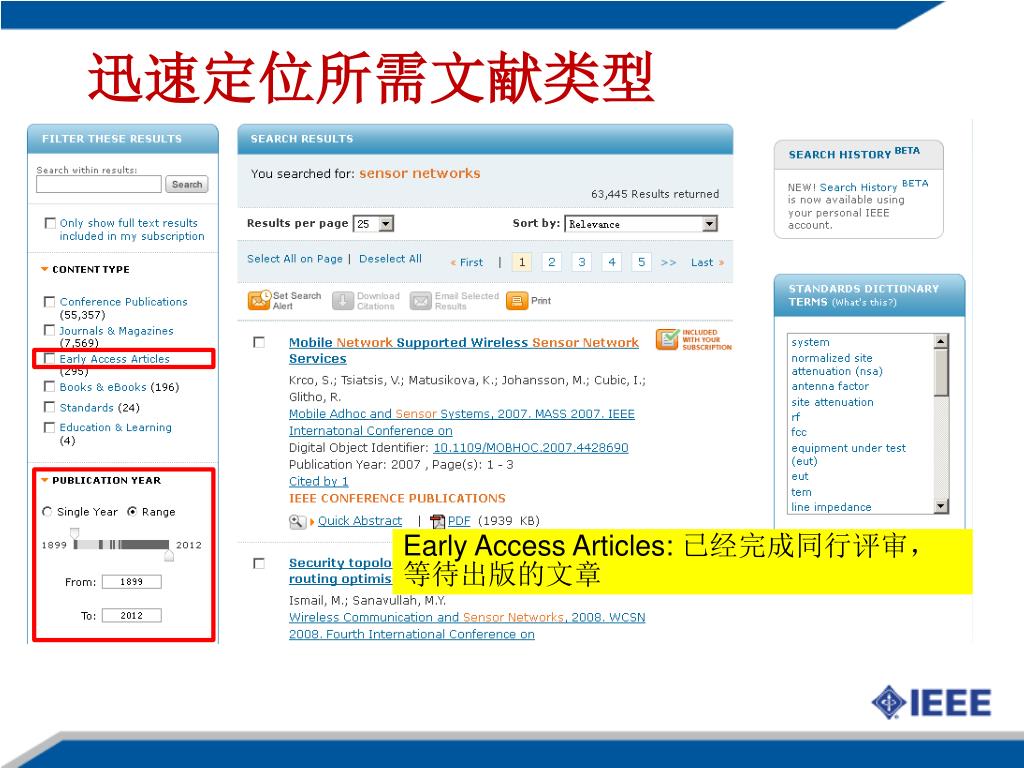
Task: Click the To year field
Action: coord(131,616)
